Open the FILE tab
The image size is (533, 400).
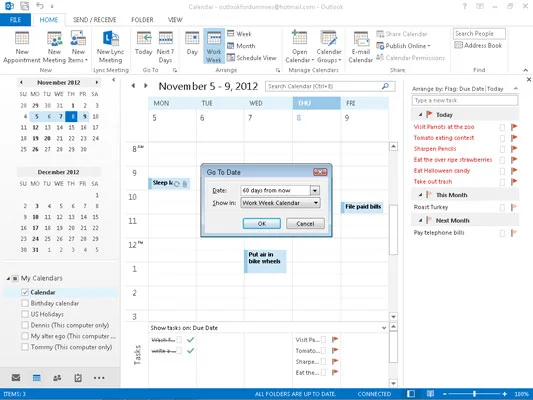(15, 20)
